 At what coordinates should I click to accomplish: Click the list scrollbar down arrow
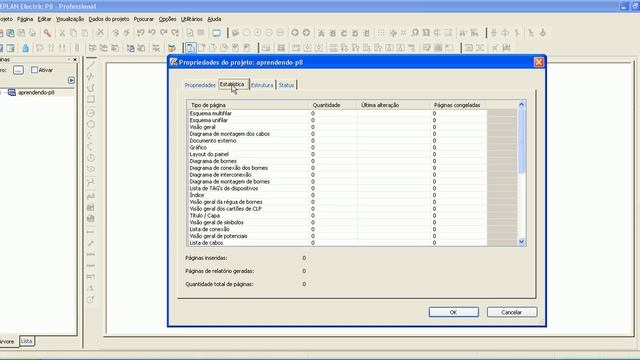521,242
